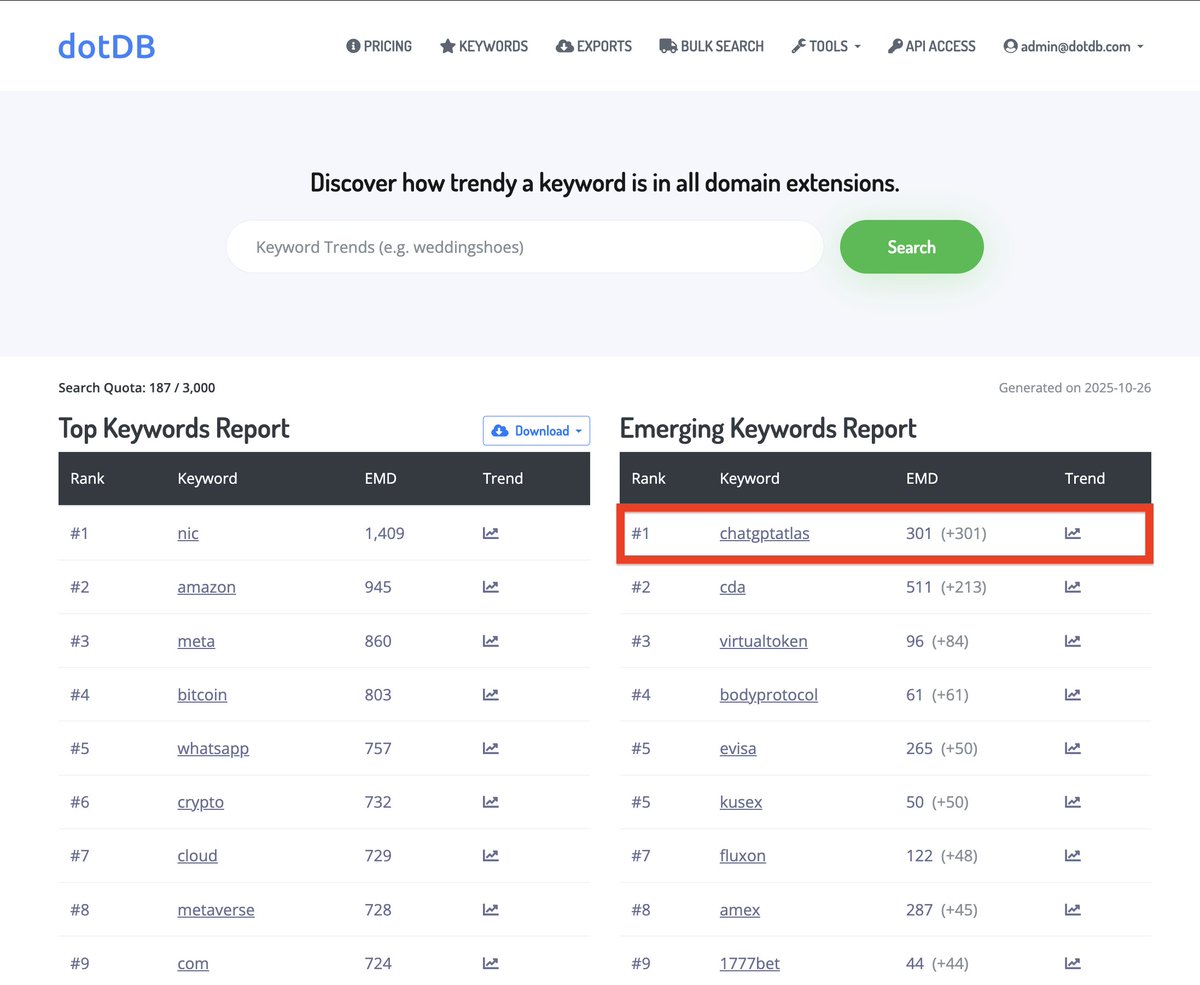
Task: Open the virtualtoken keyword link
Action: pos(763,641)
